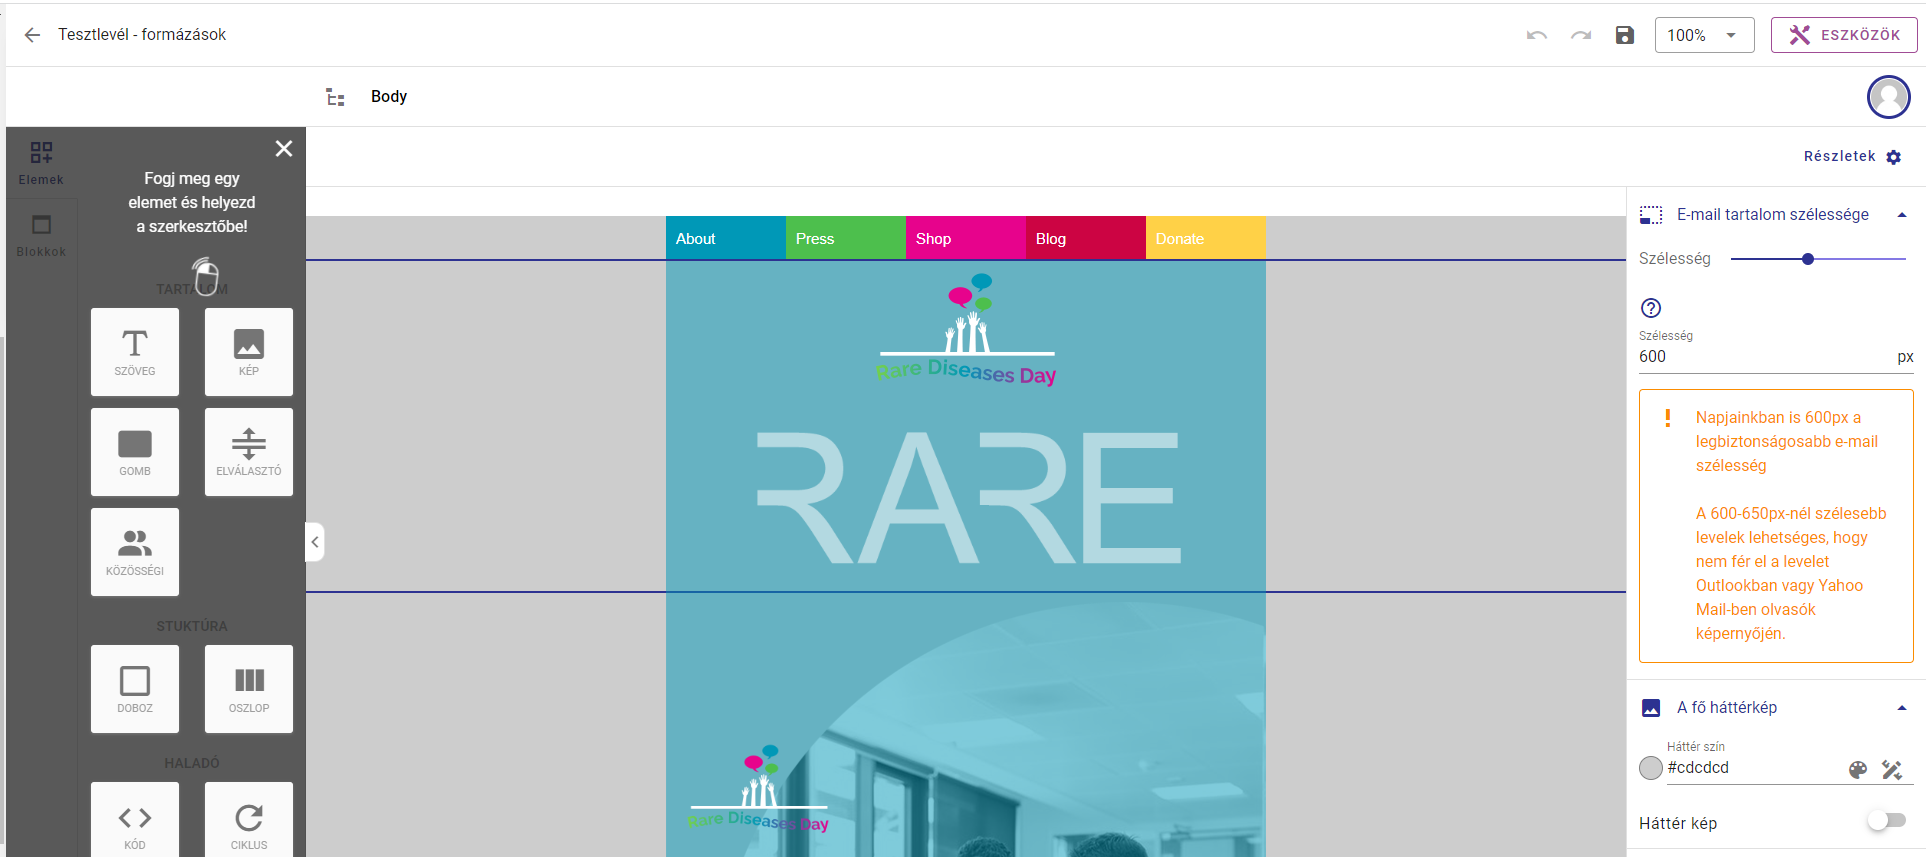Click the Shop menu item in the email
Screen dimensions: 1926x857
click(966, 238)
